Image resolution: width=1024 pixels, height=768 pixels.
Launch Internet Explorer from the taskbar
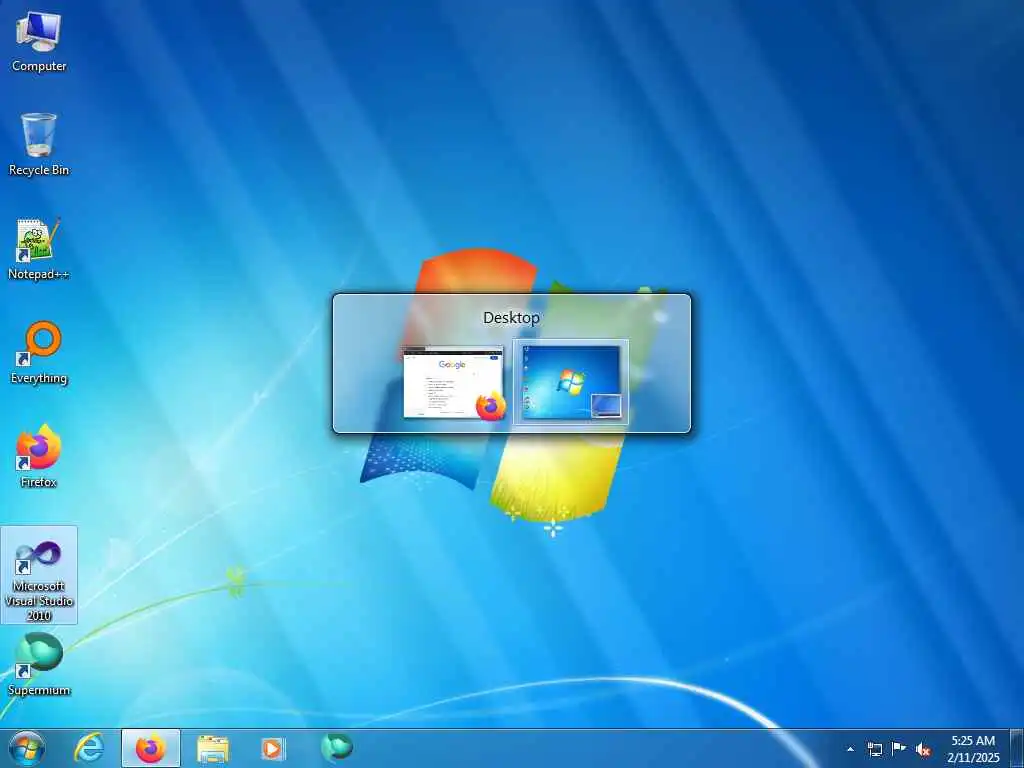click(89, 748)
